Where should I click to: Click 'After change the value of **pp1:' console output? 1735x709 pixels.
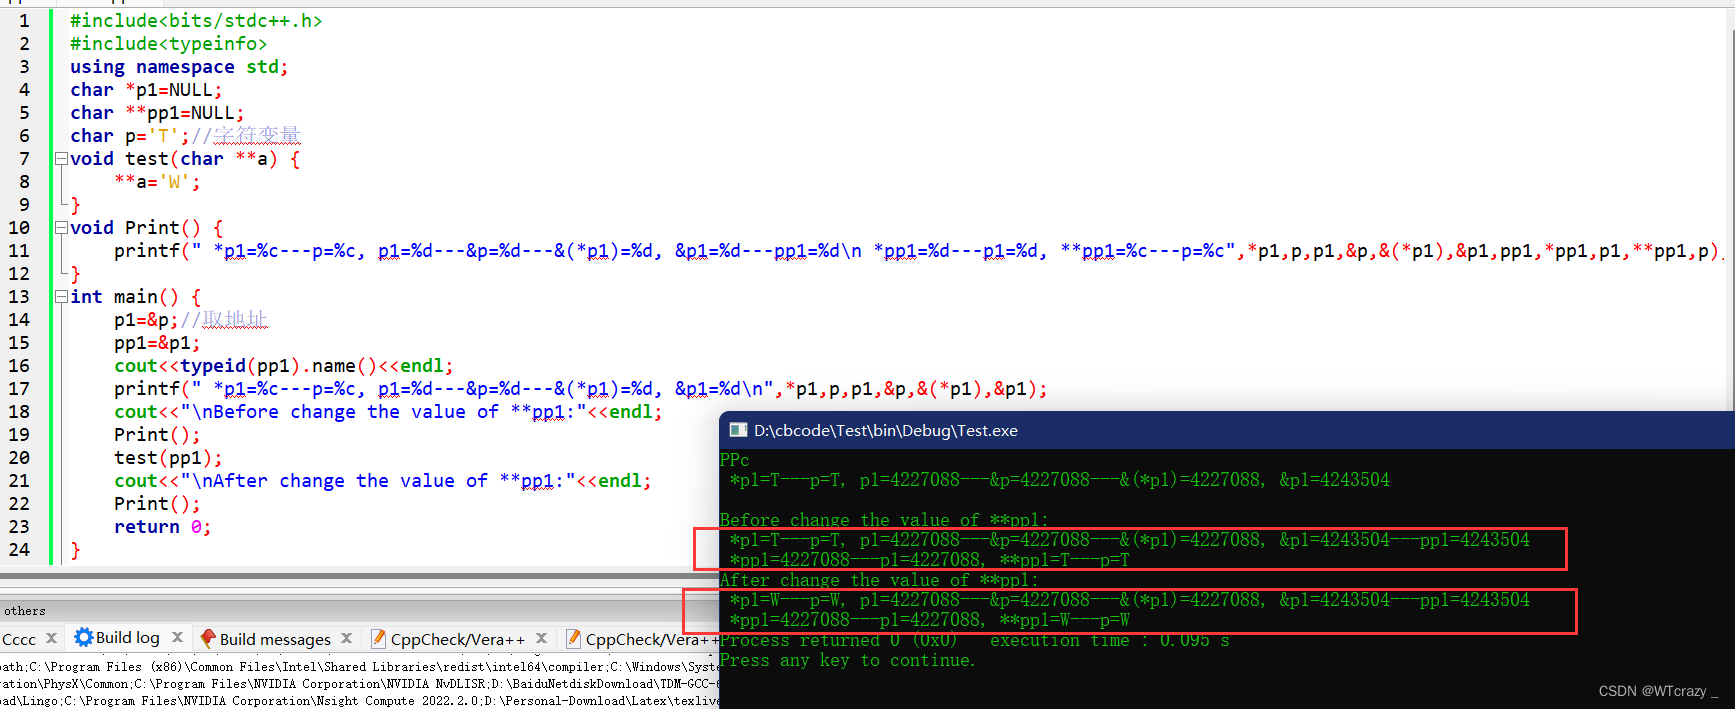click(x=880, y=580)
